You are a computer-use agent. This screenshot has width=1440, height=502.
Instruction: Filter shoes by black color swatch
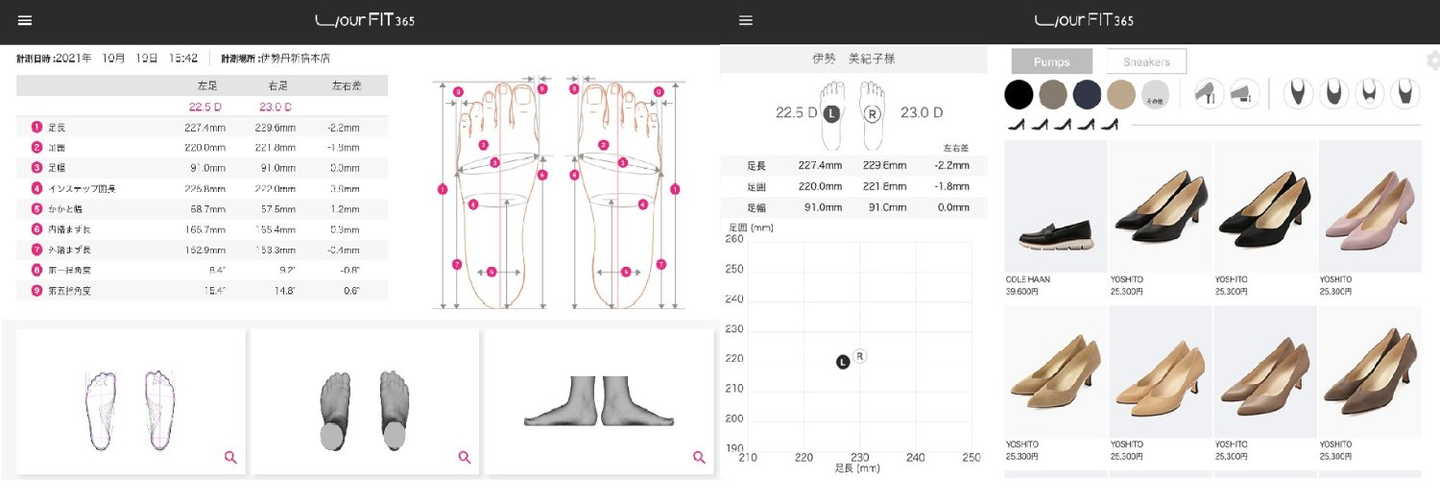(x=1018, y=95)
